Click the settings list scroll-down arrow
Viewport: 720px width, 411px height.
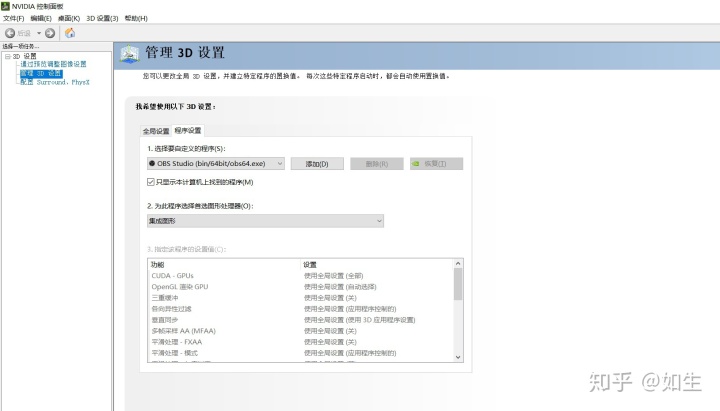(x=458, y=357)
